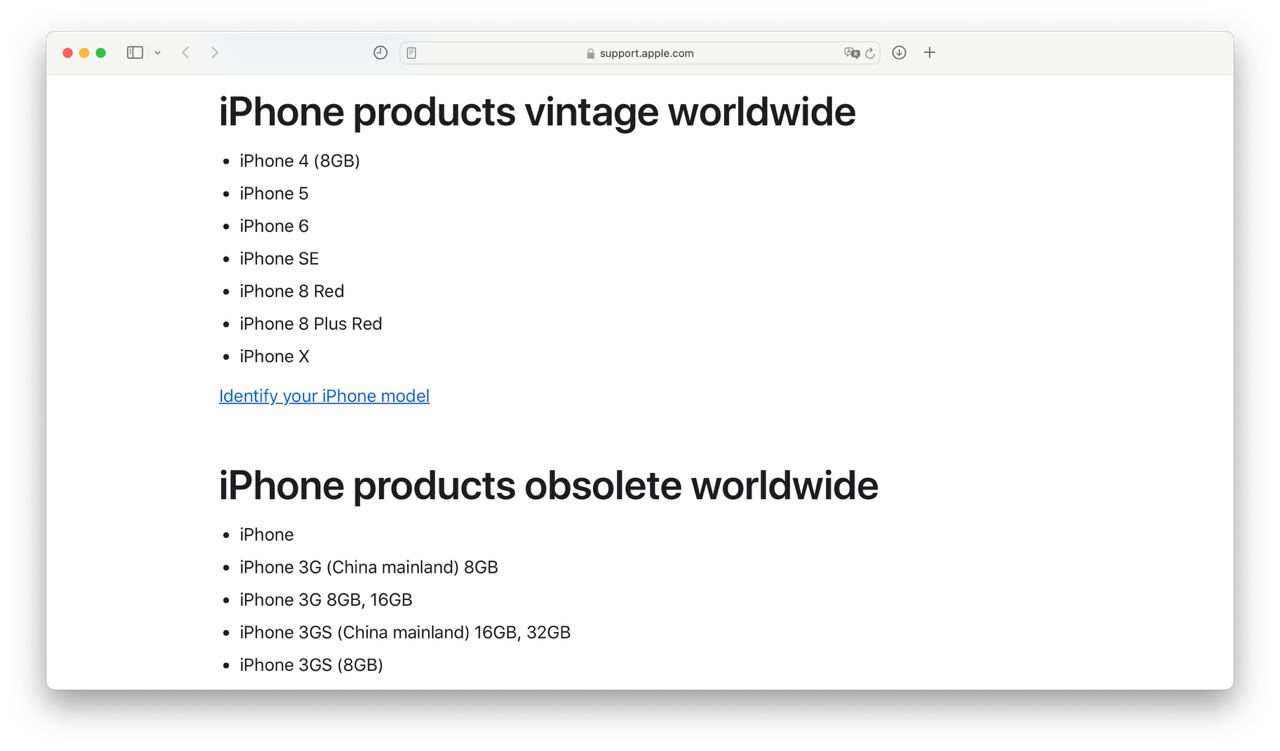Go back to the previous page

click(x=186, y=53)
